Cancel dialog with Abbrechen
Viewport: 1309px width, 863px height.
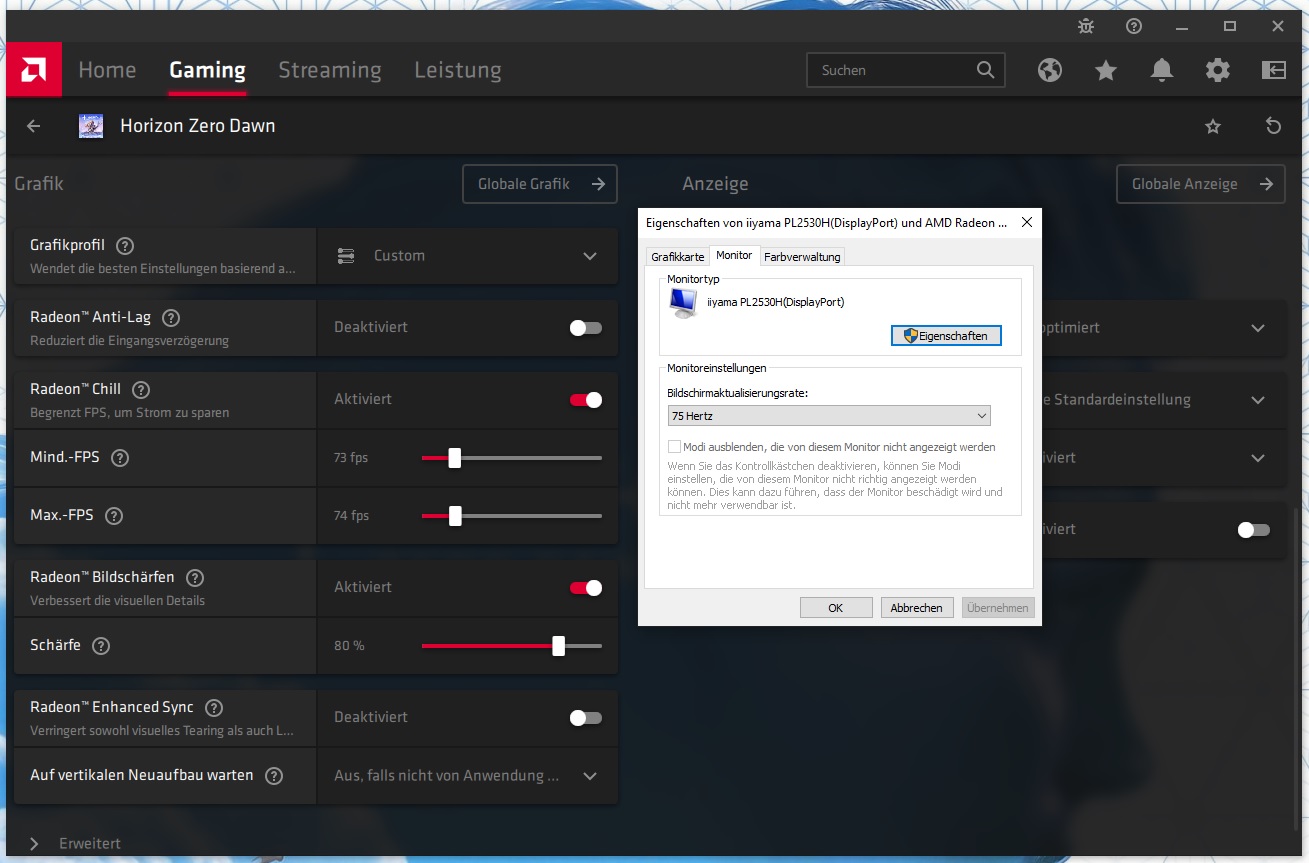tap(916, 607)
